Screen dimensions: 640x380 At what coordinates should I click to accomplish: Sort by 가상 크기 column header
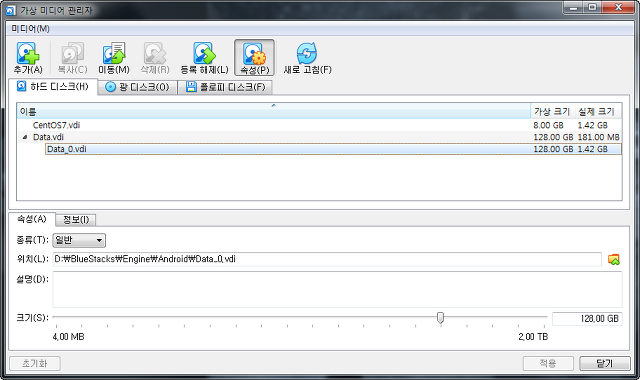coord(552,111)
